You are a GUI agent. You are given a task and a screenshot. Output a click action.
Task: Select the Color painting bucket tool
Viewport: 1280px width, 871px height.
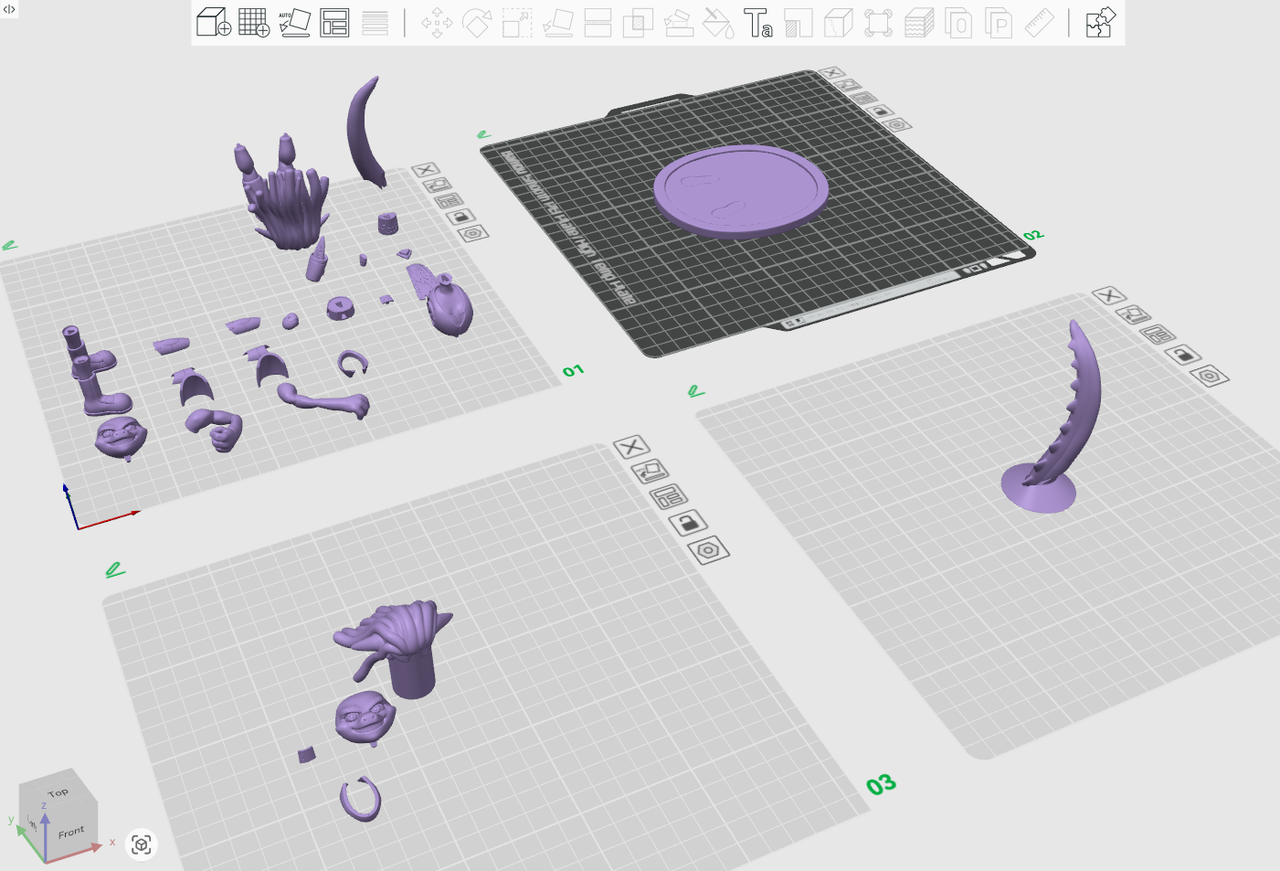[718, 22]
